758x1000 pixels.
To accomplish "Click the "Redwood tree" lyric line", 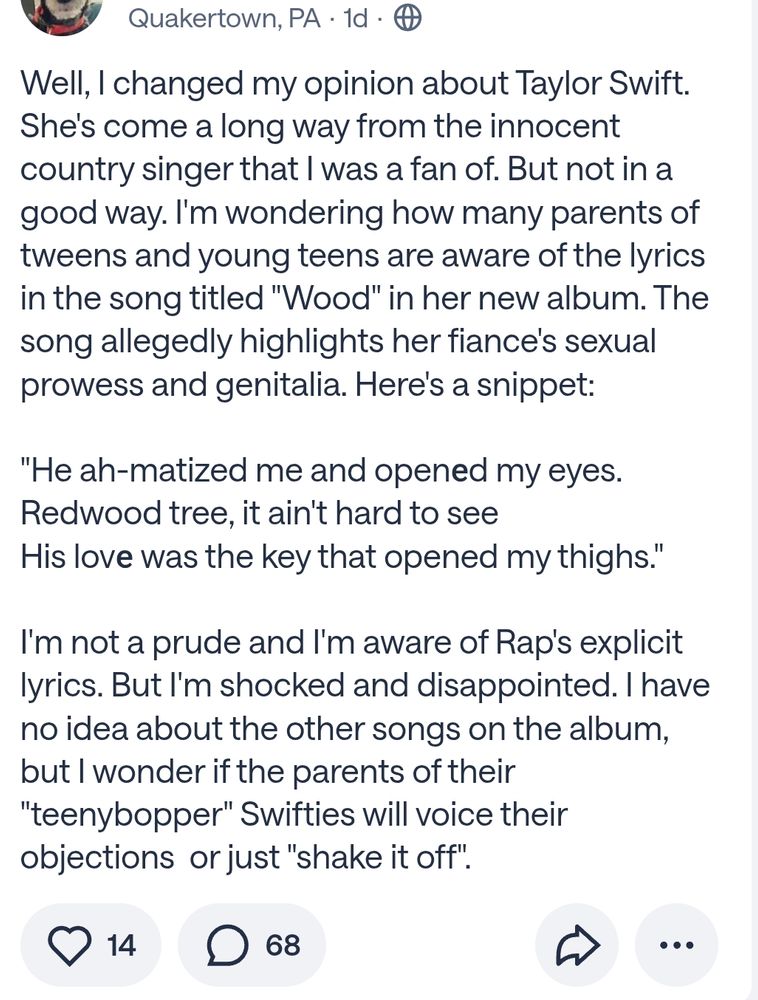I will click(258, 514).
